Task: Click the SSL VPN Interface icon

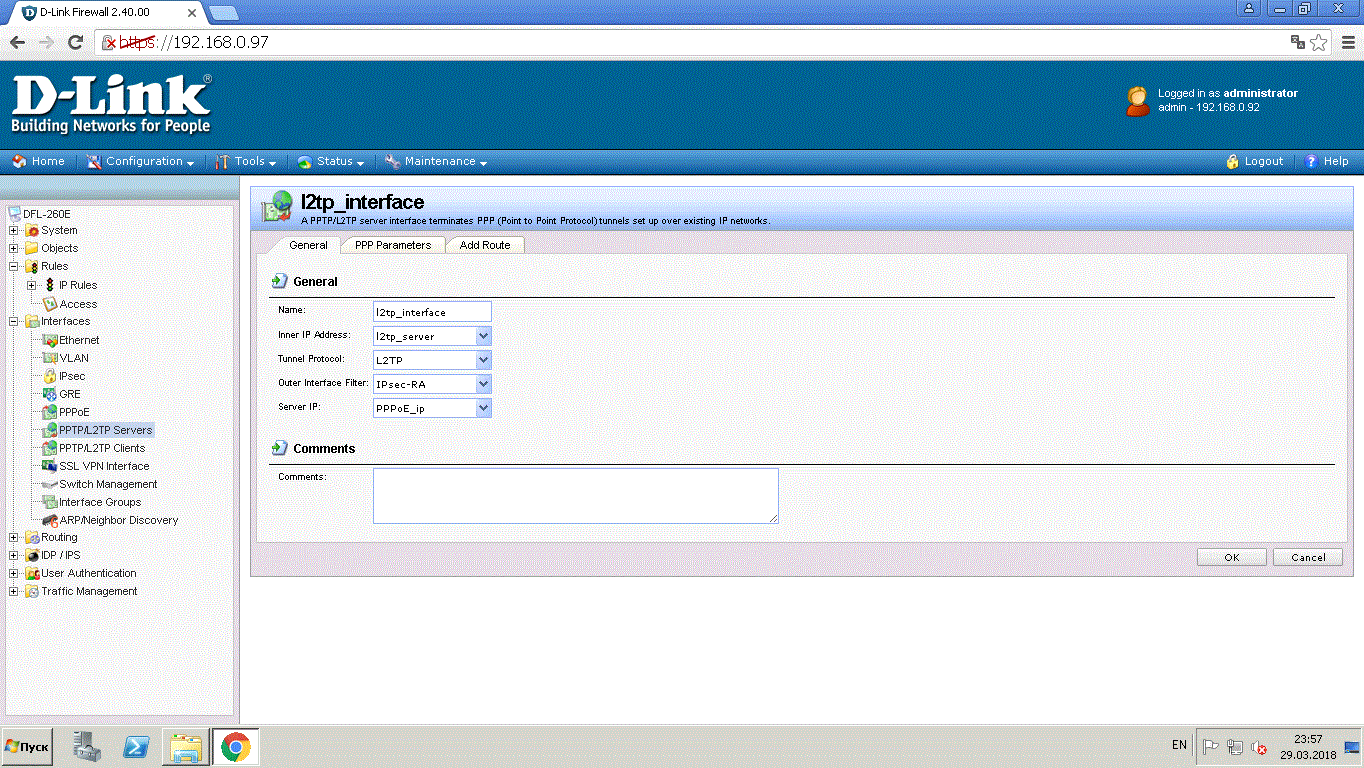Action: click(50, 466)
